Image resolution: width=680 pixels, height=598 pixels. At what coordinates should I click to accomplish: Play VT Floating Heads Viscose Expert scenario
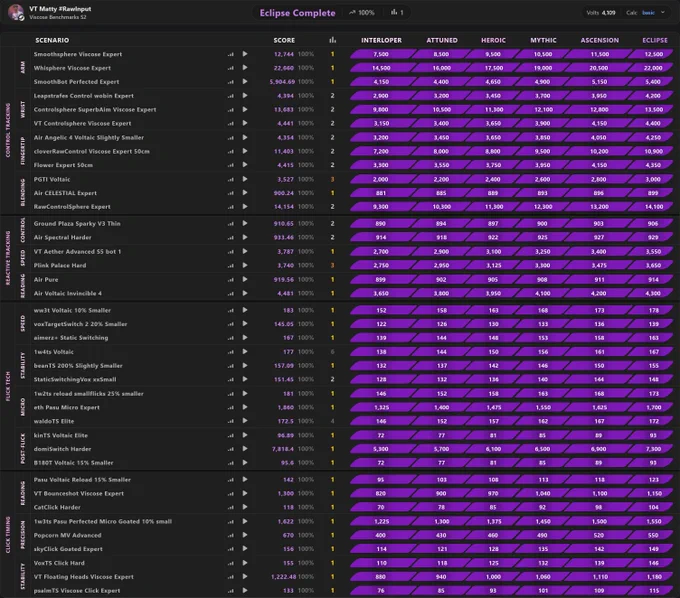pos(245,576)
